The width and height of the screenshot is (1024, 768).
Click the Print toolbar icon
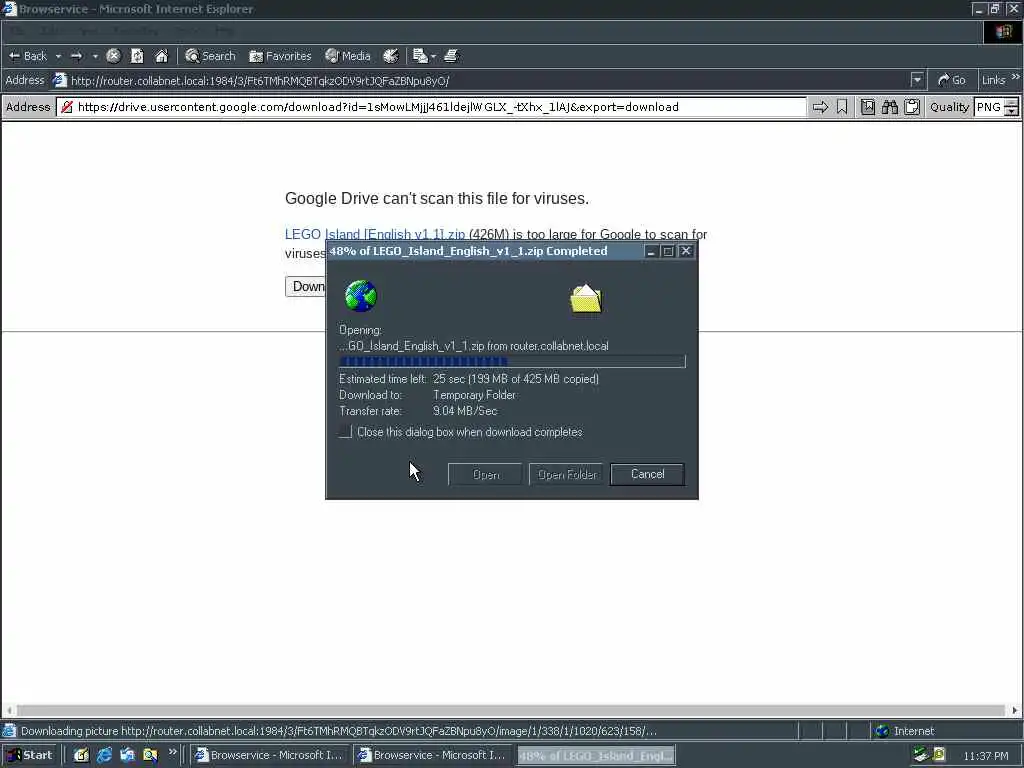coord(451,56)
